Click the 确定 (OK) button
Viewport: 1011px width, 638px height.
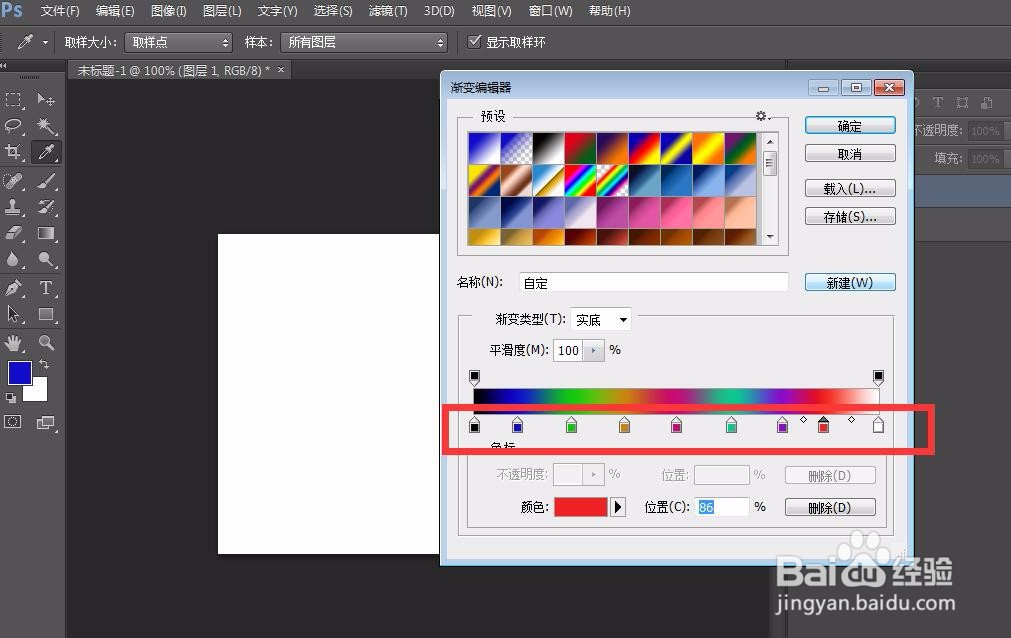[x=850, y=126]
